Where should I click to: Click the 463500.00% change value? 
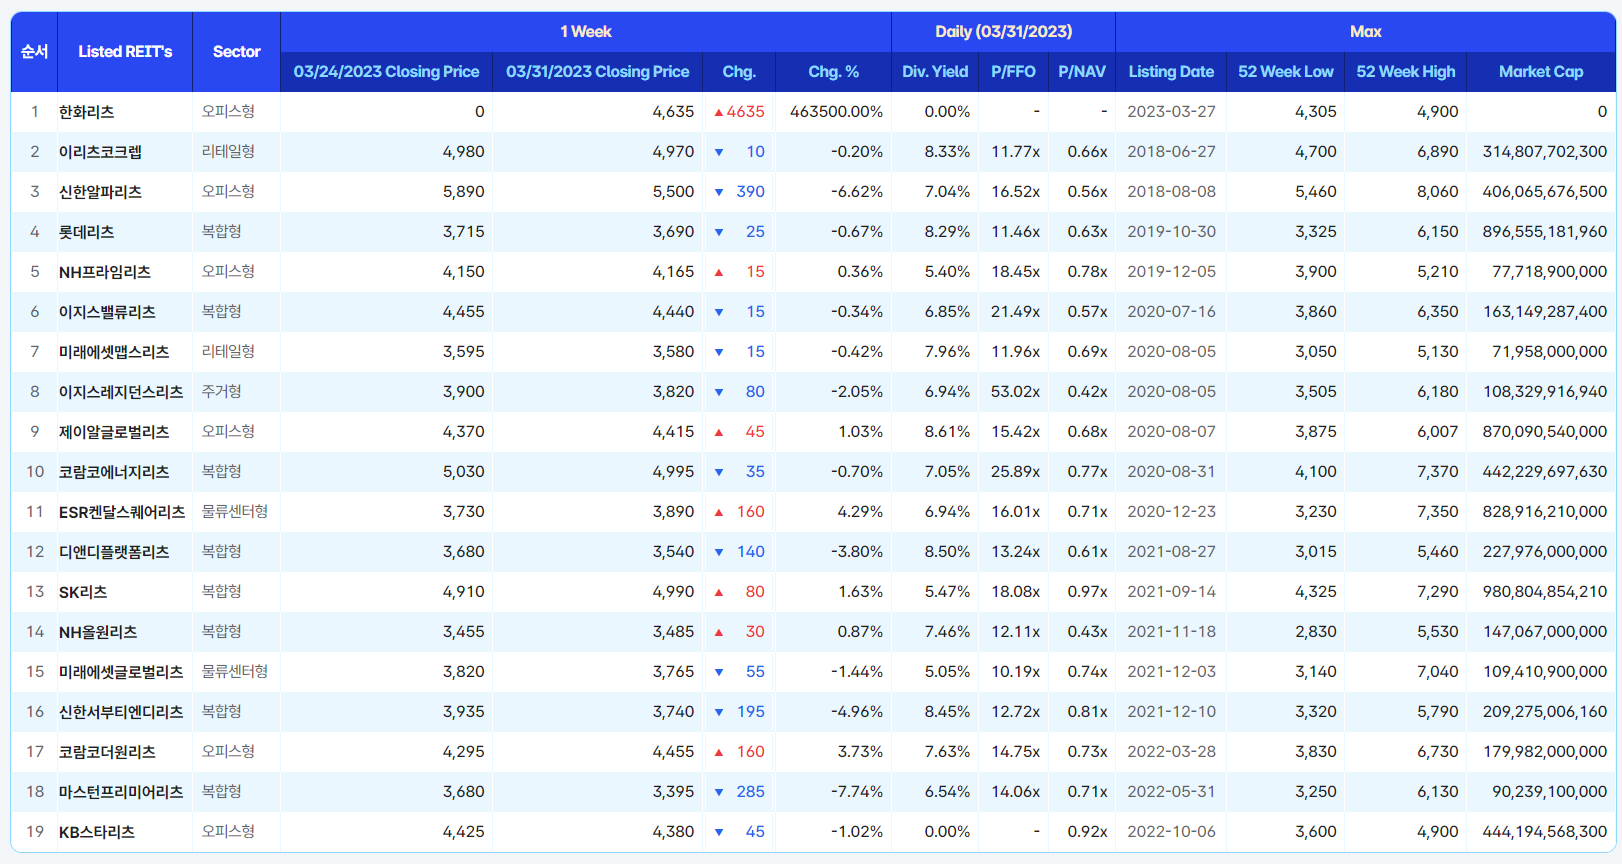pyautogui.click(x=836, y=112)
